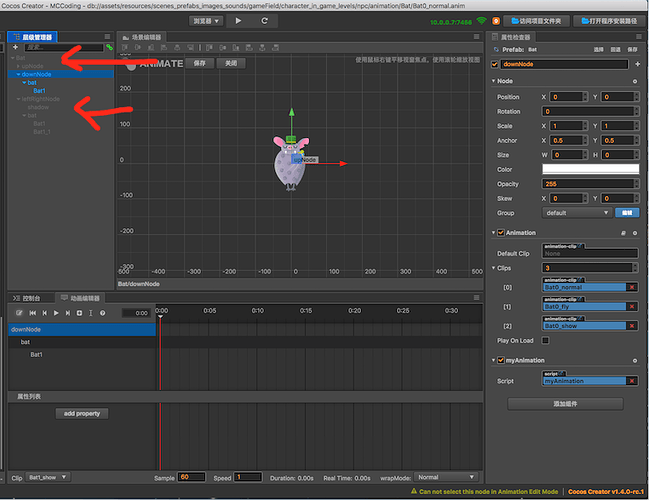The height and width of the screenshot is (500, 649).
Task: Toggle the myAnimation component checkbox
Action: coord(501,360)
